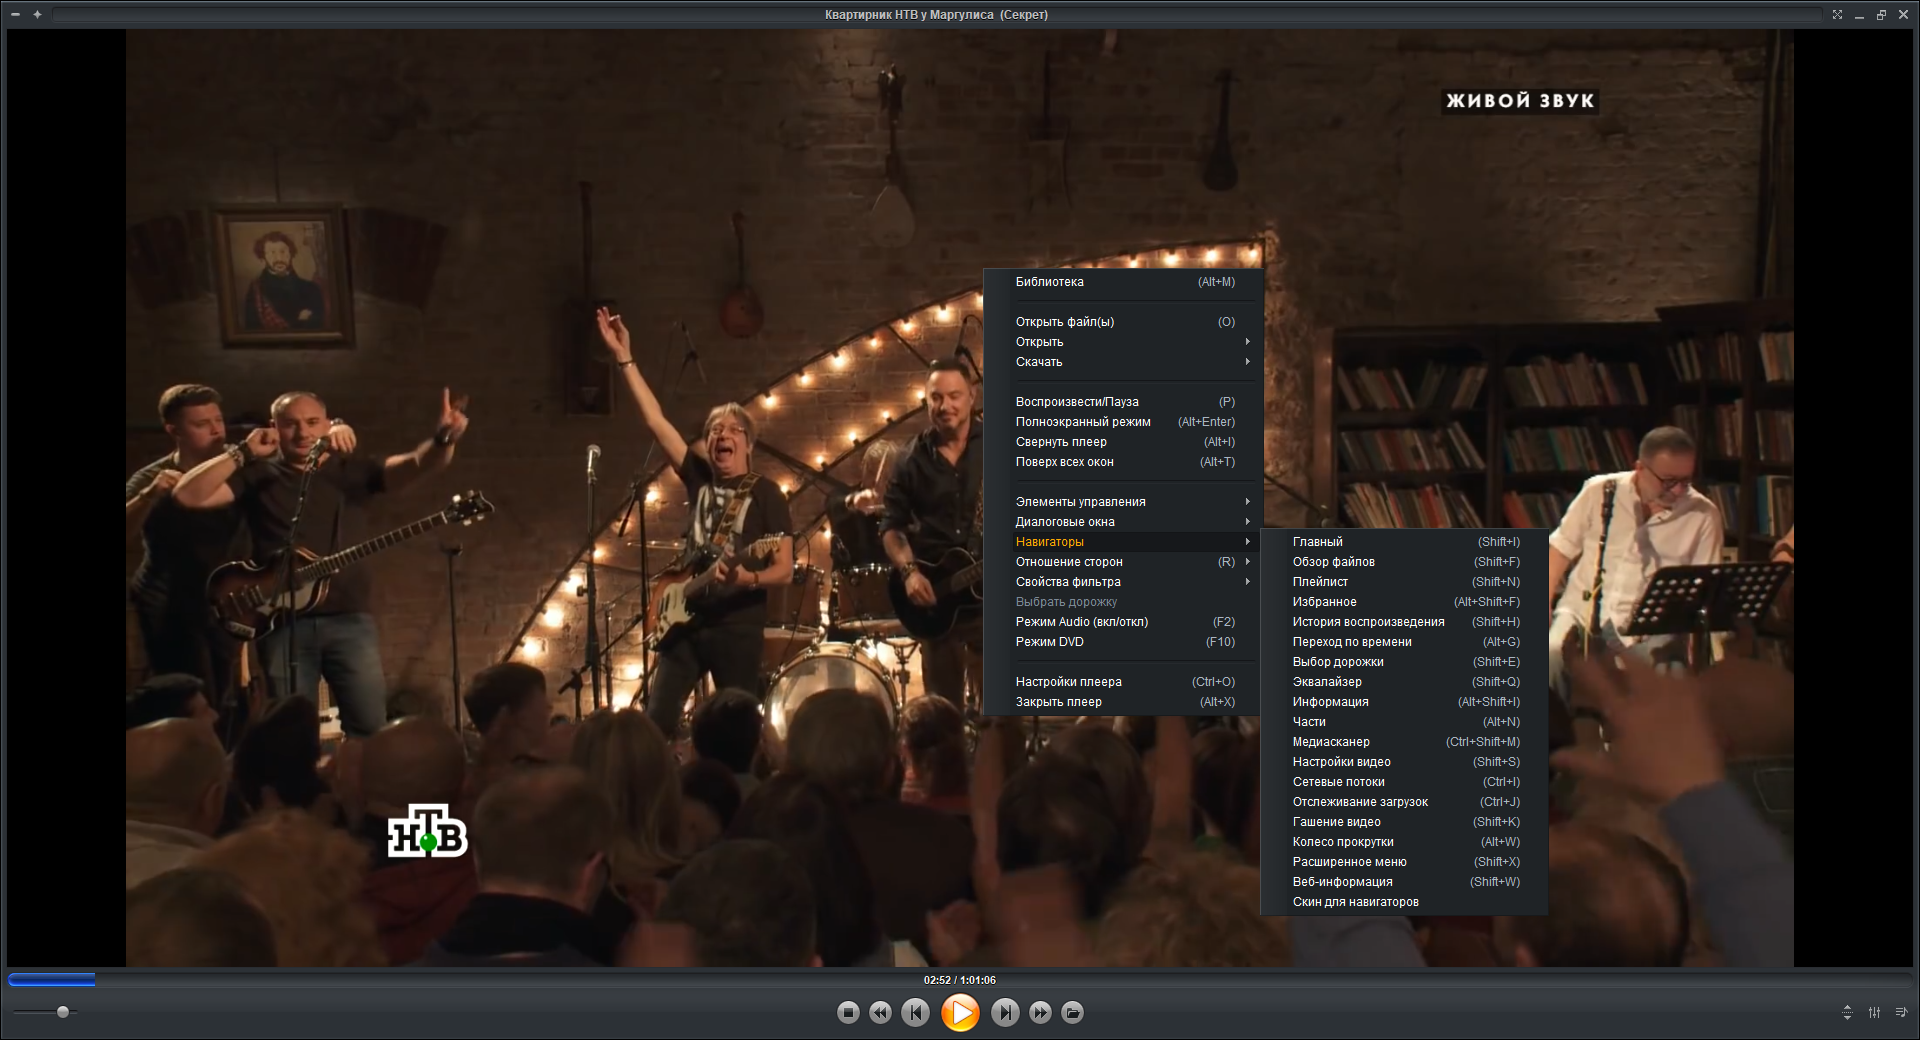Show the playlist via the music-note icon

click(x=1901, y=1013)
